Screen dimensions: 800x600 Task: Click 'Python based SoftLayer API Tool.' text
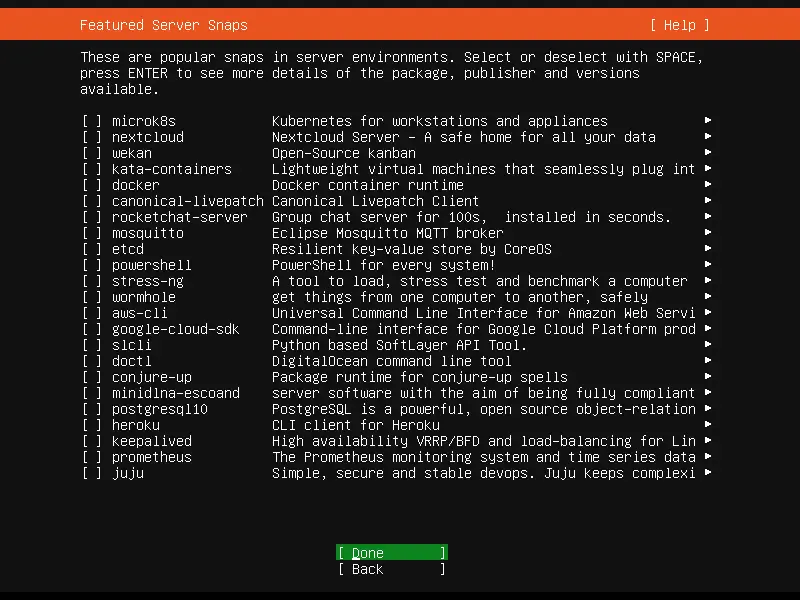[399, 345]
